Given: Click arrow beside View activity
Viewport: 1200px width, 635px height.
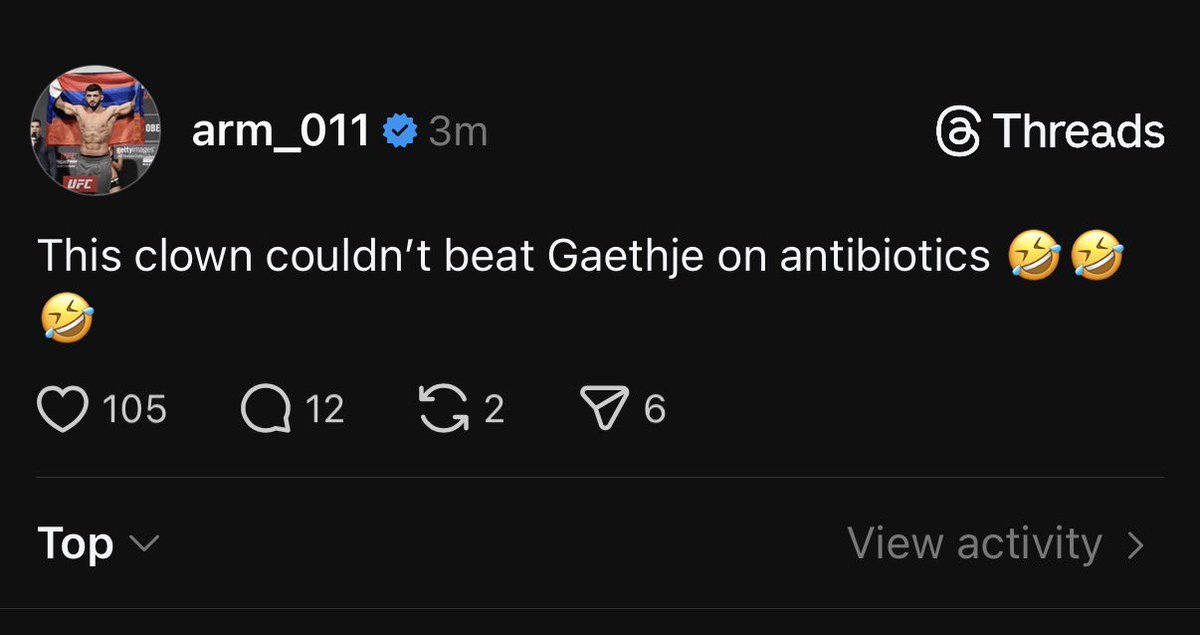Looking at the screenshot, I should [1134, 545].
